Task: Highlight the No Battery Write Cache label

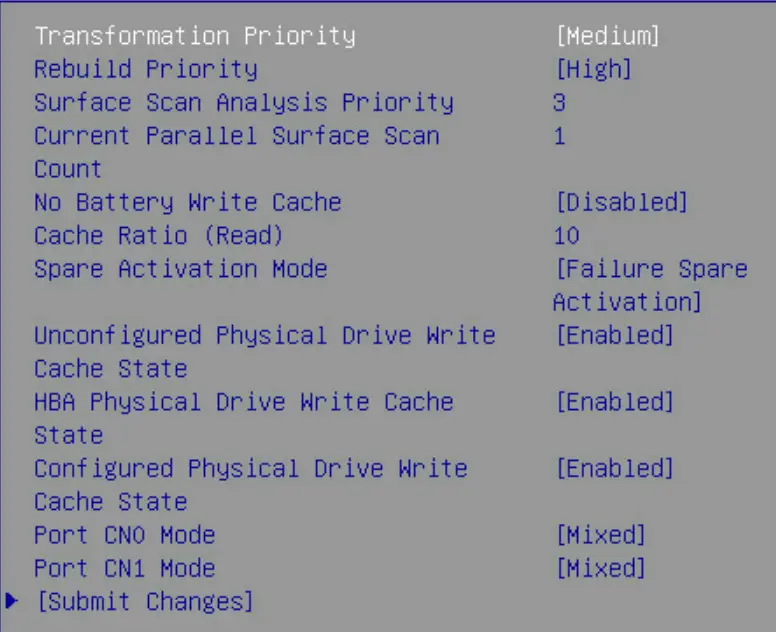Action: [187, 202]
